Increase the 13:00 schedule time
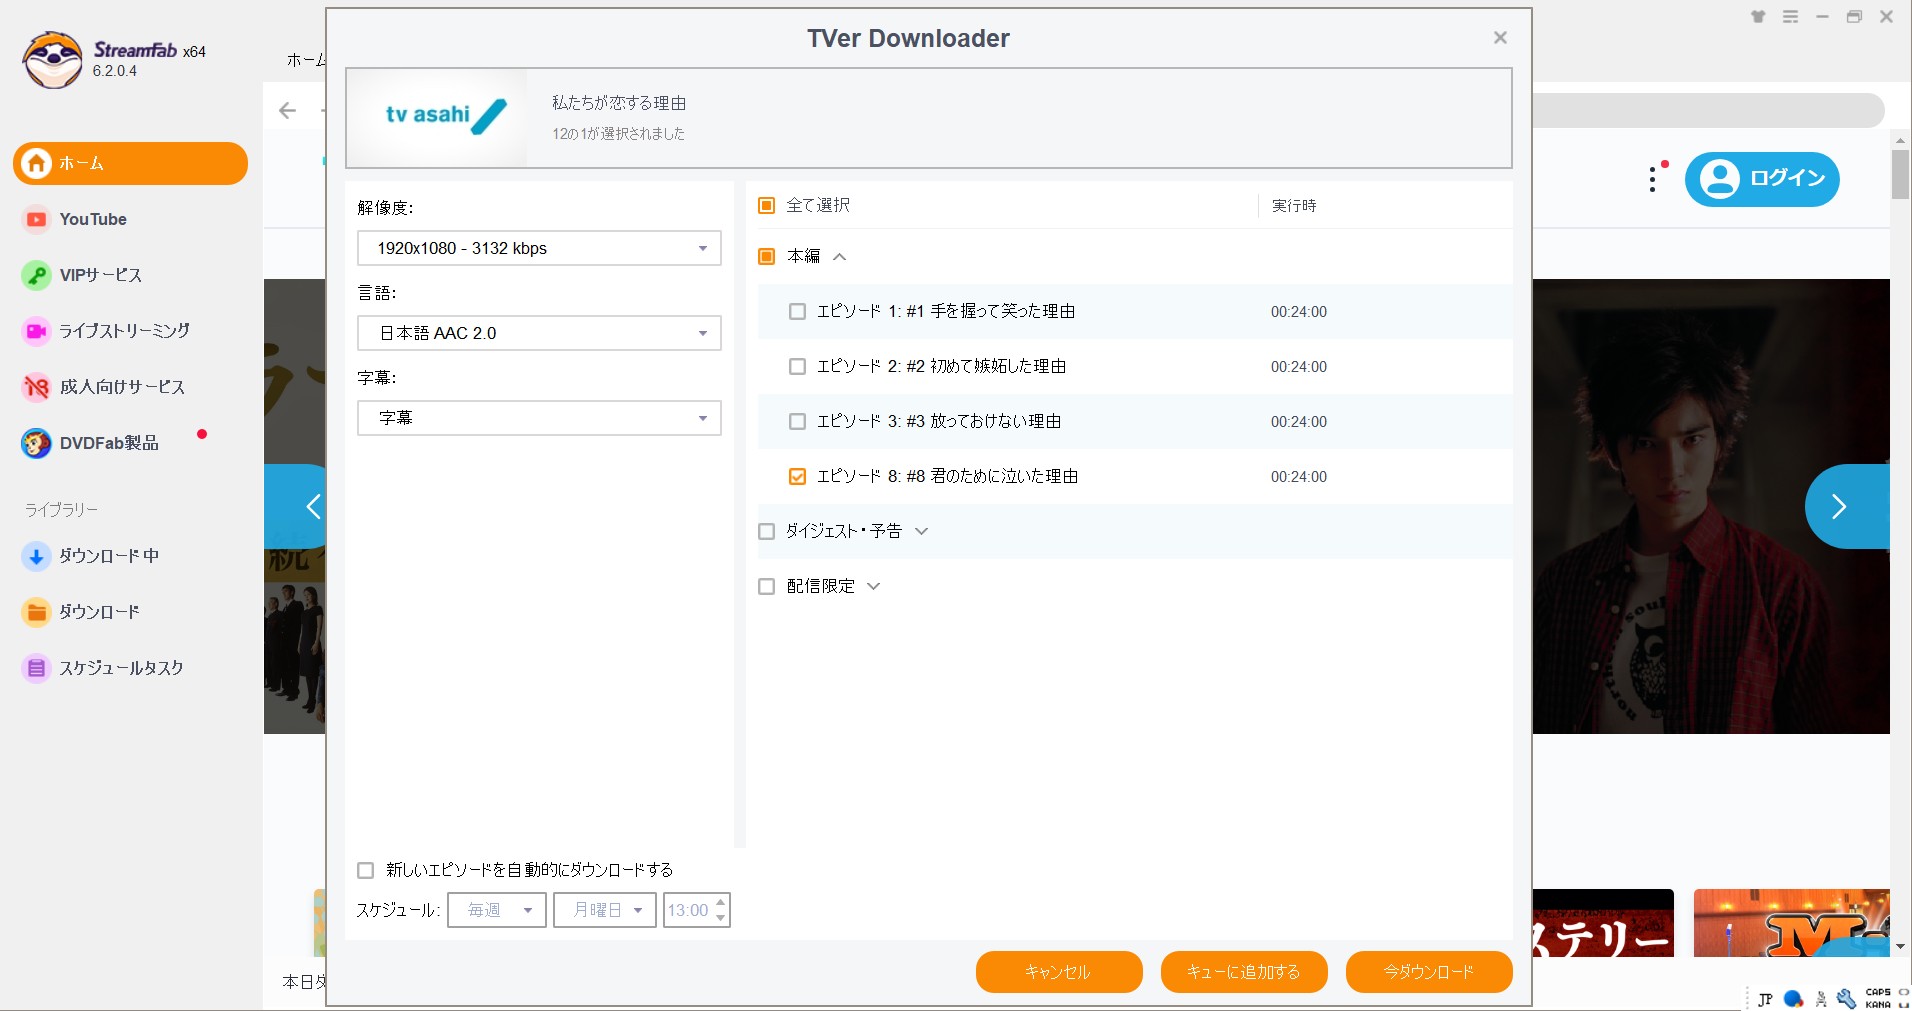 tap(721, 902)
